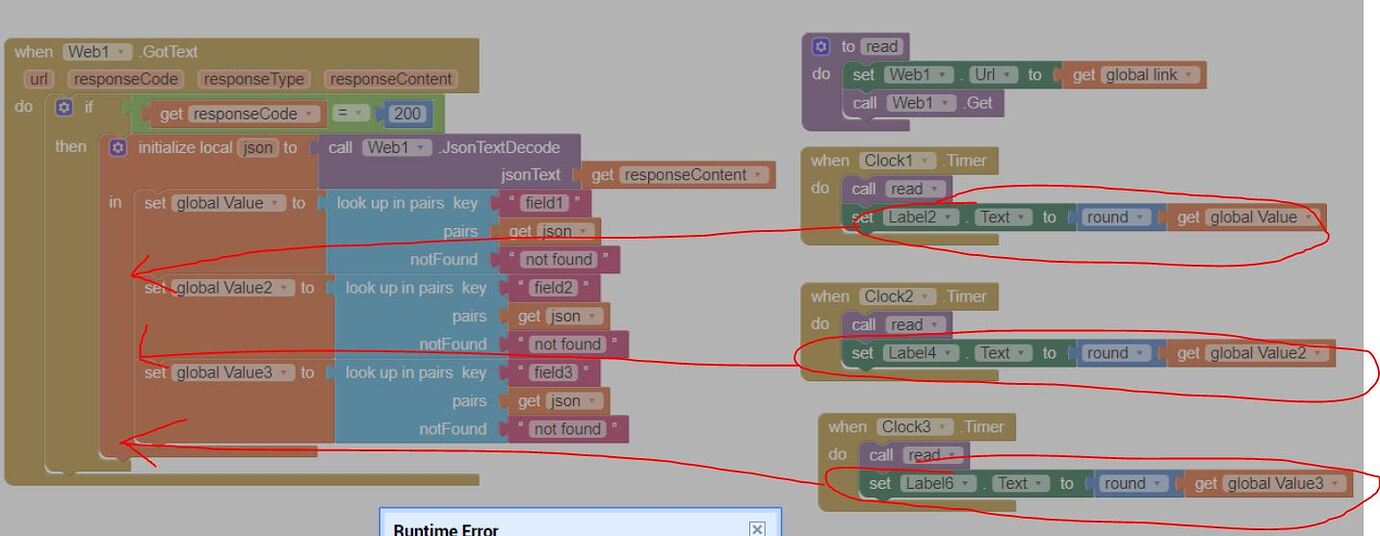Image resolution: width=1380 pixels, height=536 pixels.
Task: Edit the not found string under field1
Action: (559, 260)
